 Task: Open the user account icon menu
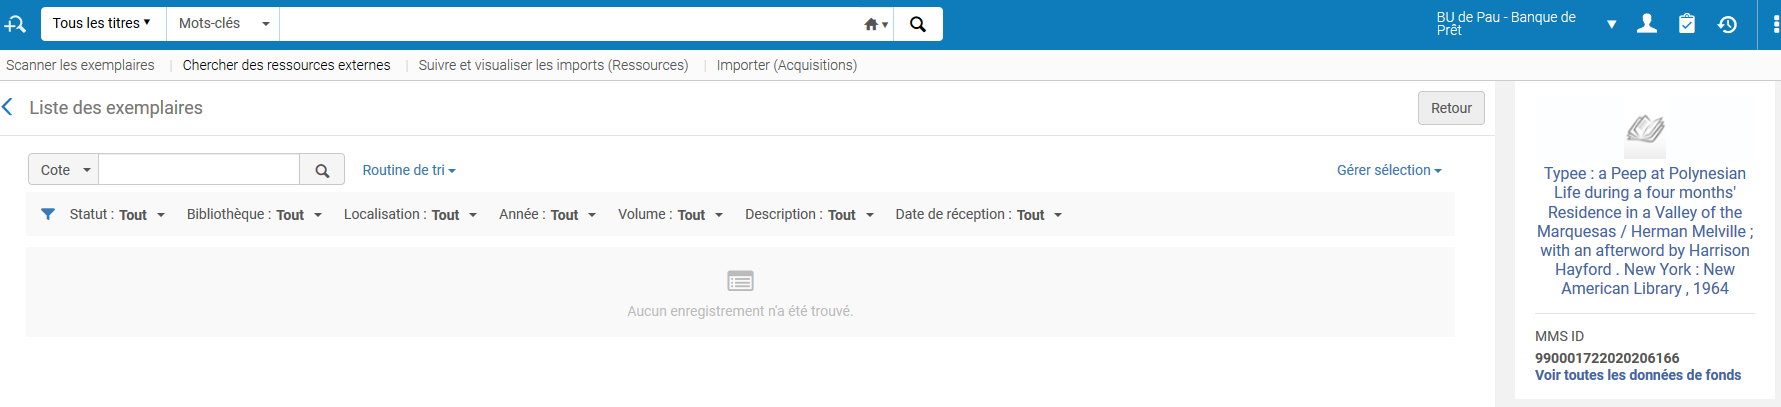1646,24
